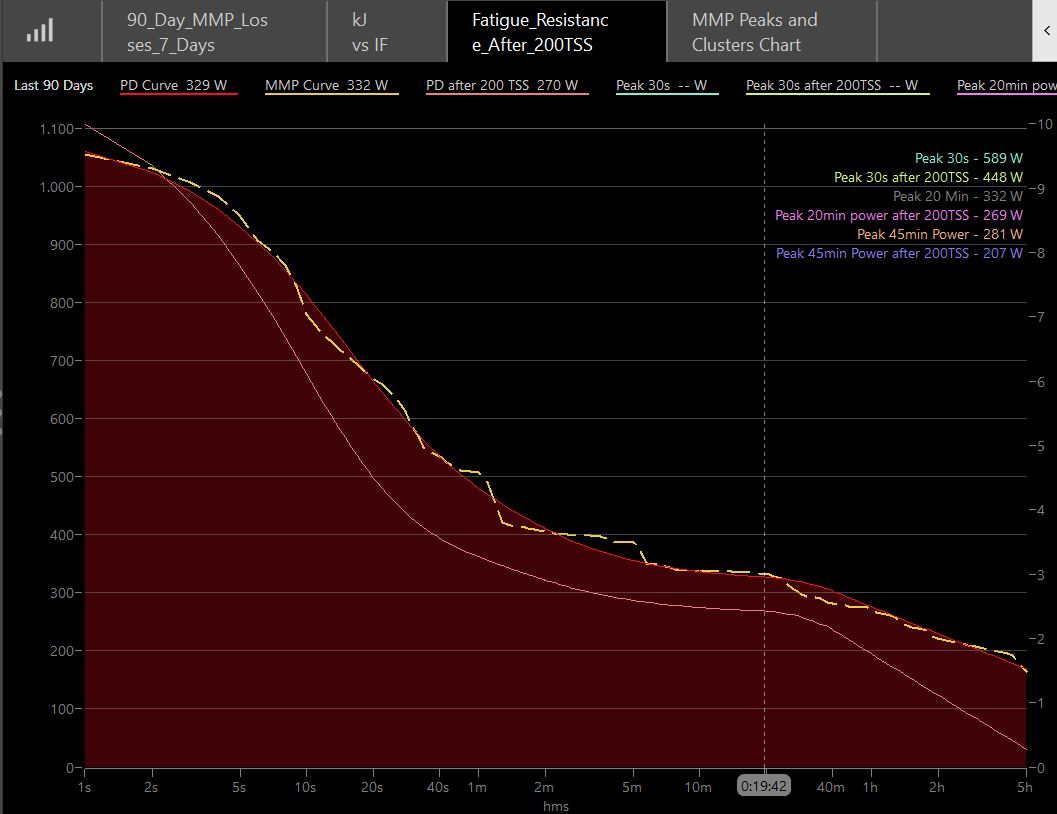Click the bar chart icon at top left
The height and width of the screenshot is (814, 1057).
(x=40, y=32)
